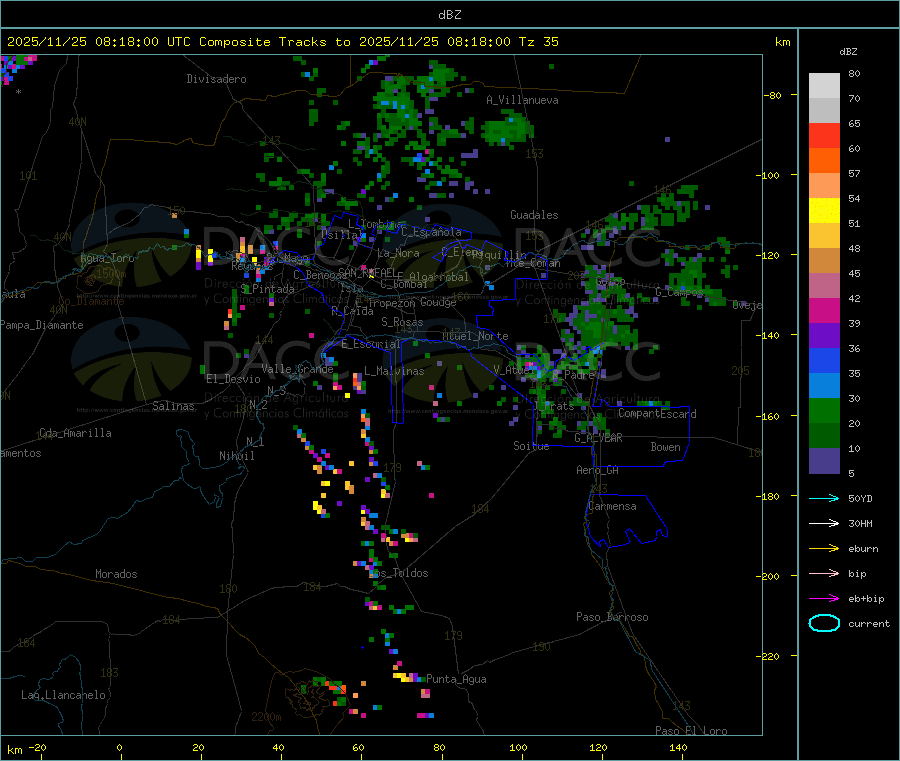
Task: Click the S_Pintada map label
Action: click(267, 289)
